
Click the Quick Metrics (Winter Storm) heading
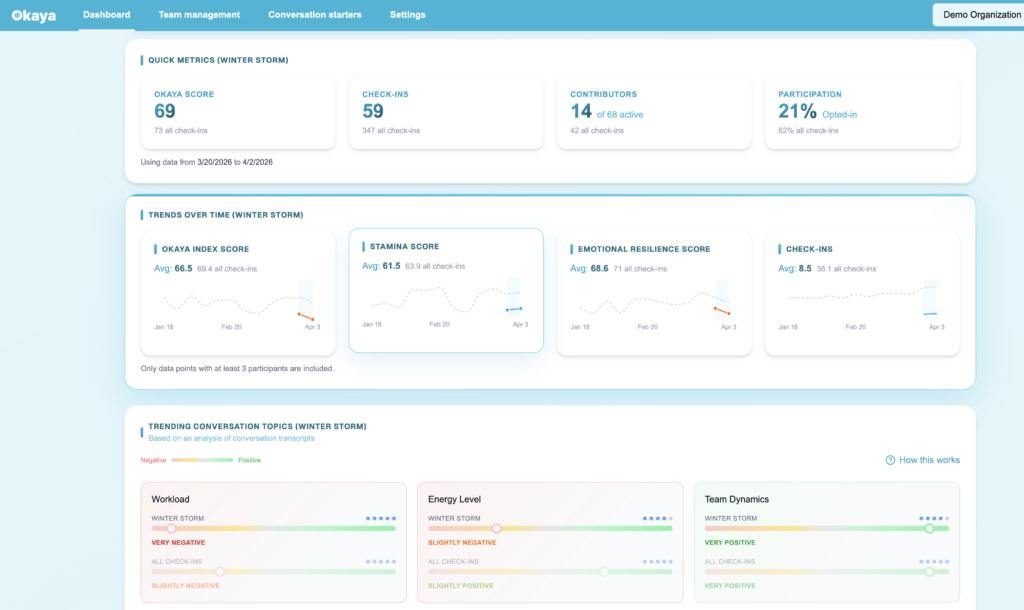click(x=218, y=60)
